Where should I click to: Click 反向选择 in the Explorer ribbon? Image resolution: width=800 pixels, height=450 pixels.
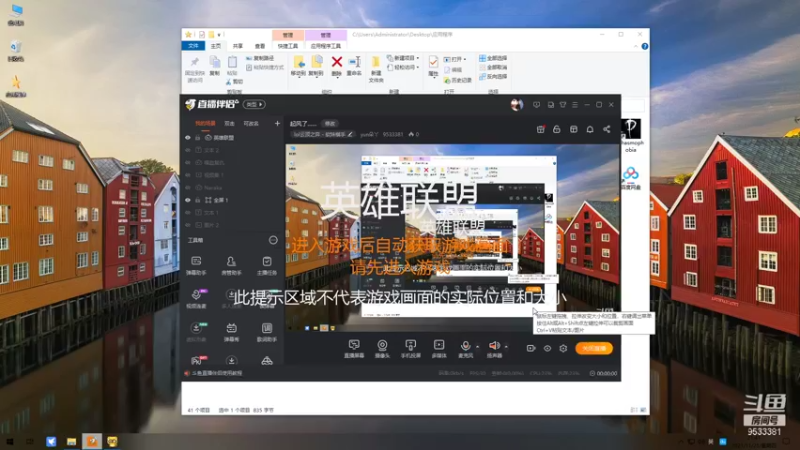click(x=493, y=77)
